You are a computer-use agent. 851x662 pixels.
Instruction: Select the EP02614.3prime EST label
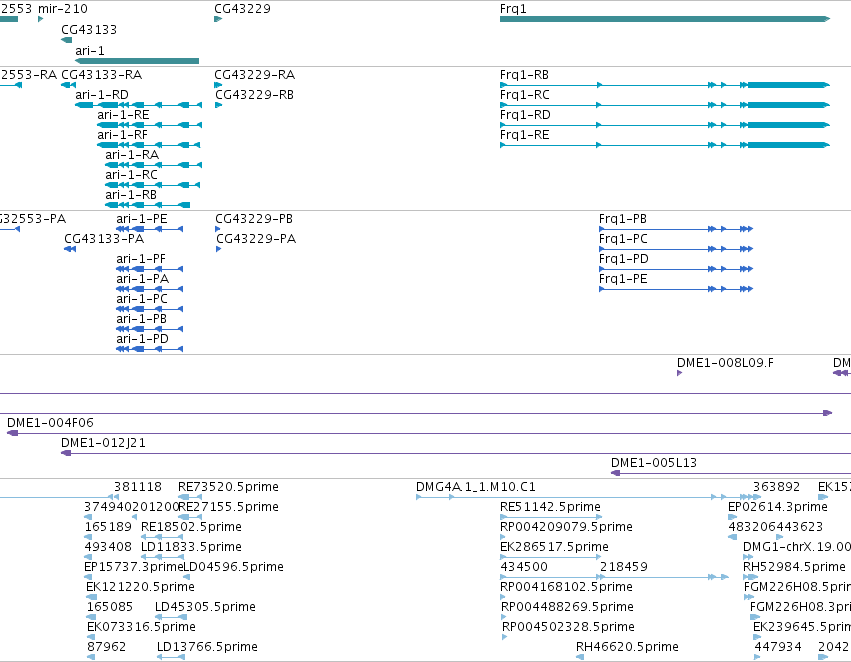tap(778, 507)
